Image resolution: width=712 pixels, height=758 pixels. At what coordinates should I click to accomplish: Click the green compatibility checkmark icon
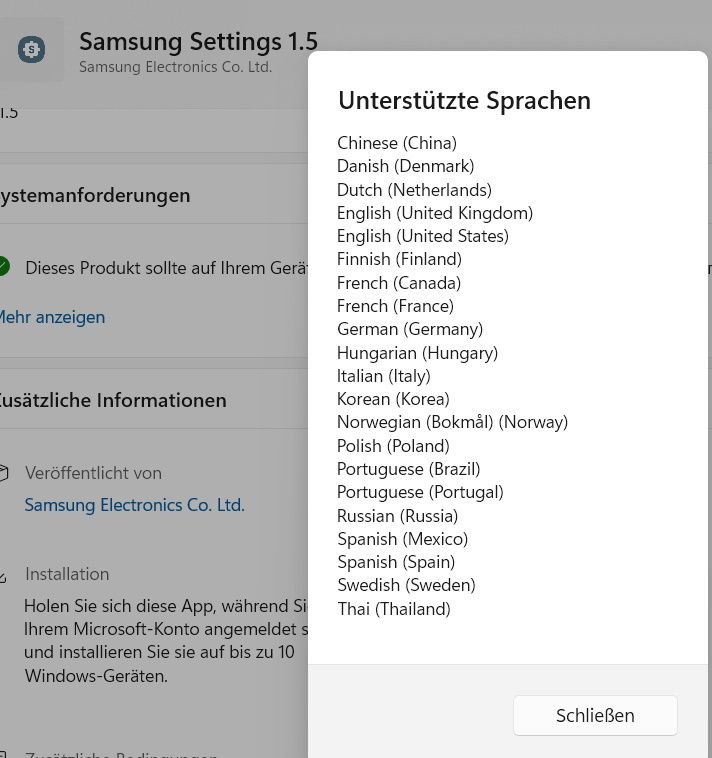tap(3, 267)
